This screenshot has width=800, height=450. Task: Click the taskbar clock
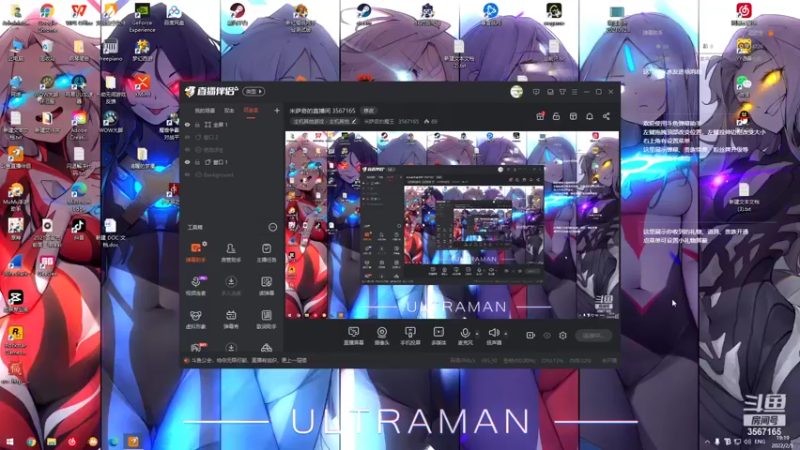[783, 441]
